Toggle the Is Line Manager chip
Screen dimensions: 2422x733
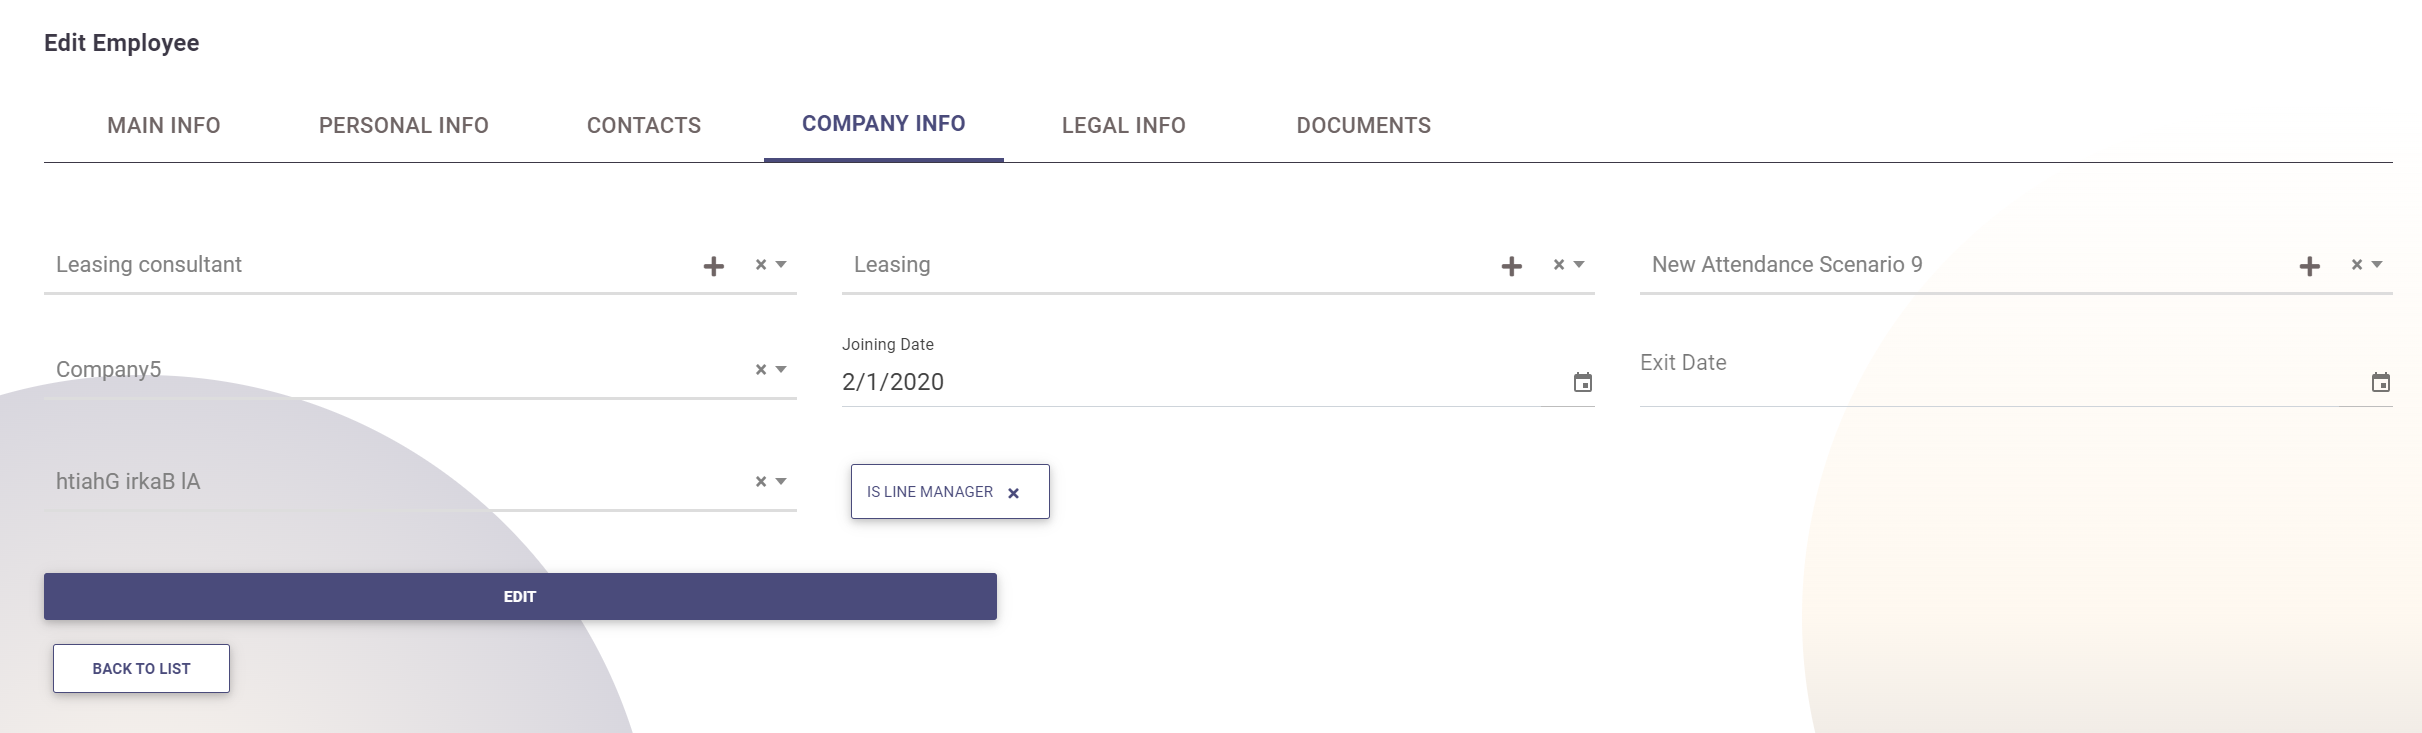point(930,492)
